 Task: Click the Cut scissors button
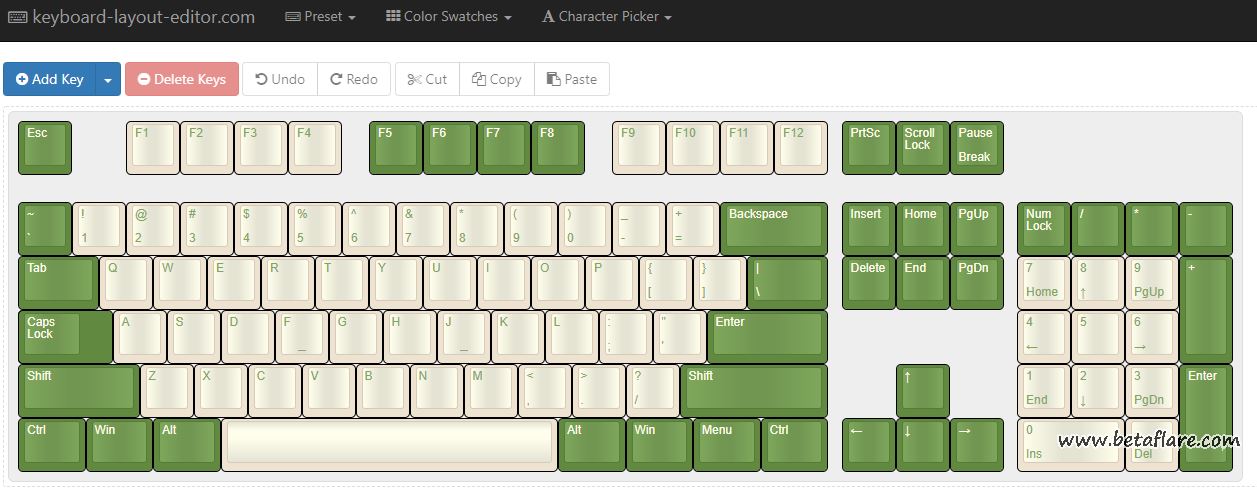427,79
